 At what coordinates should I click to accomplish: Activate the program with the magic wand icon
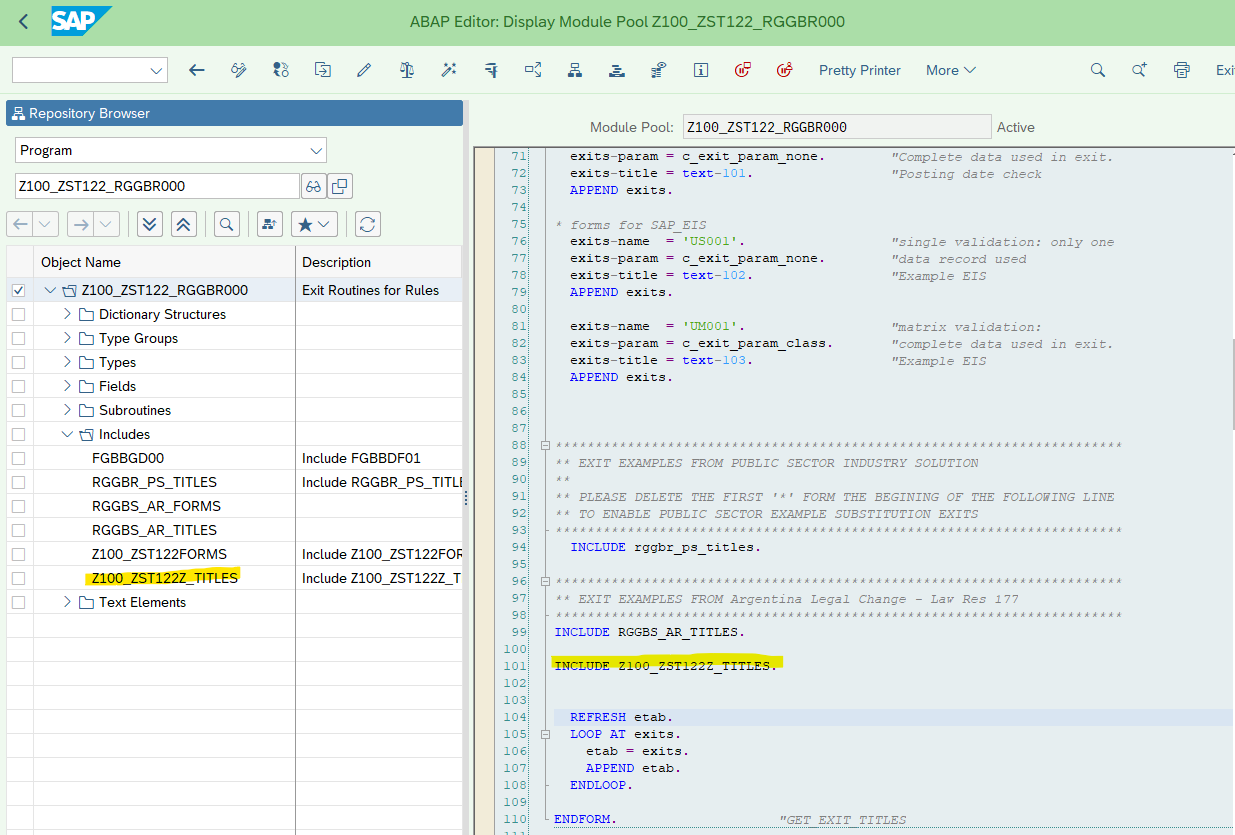pyautogui.click(x=448, y=70)
